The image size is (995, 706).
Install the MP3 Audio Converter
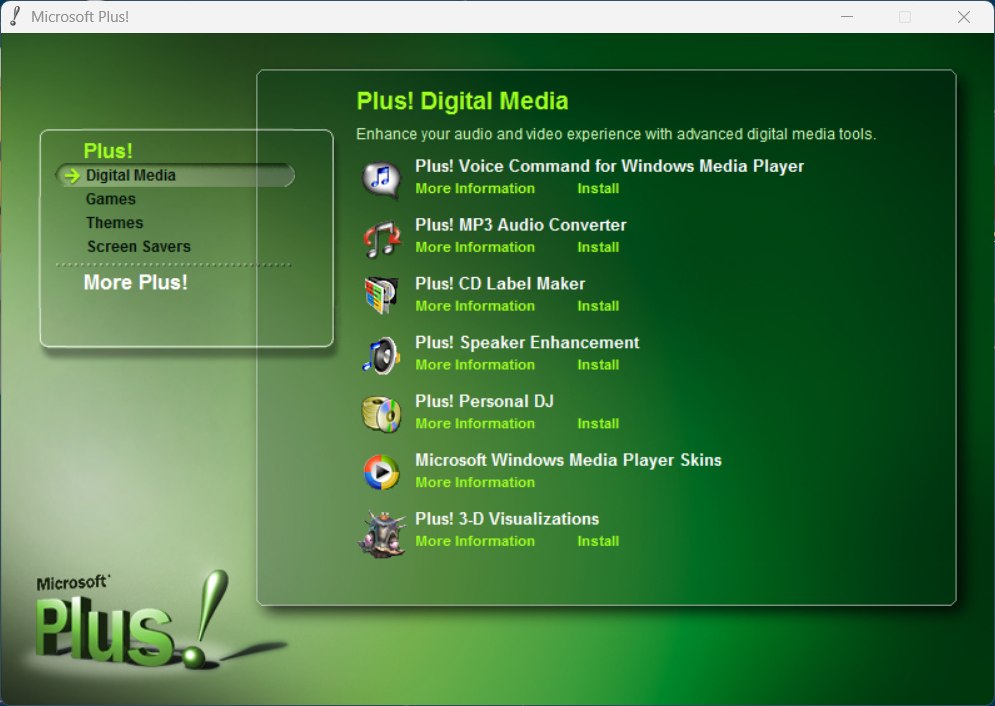tap(598, 248)
